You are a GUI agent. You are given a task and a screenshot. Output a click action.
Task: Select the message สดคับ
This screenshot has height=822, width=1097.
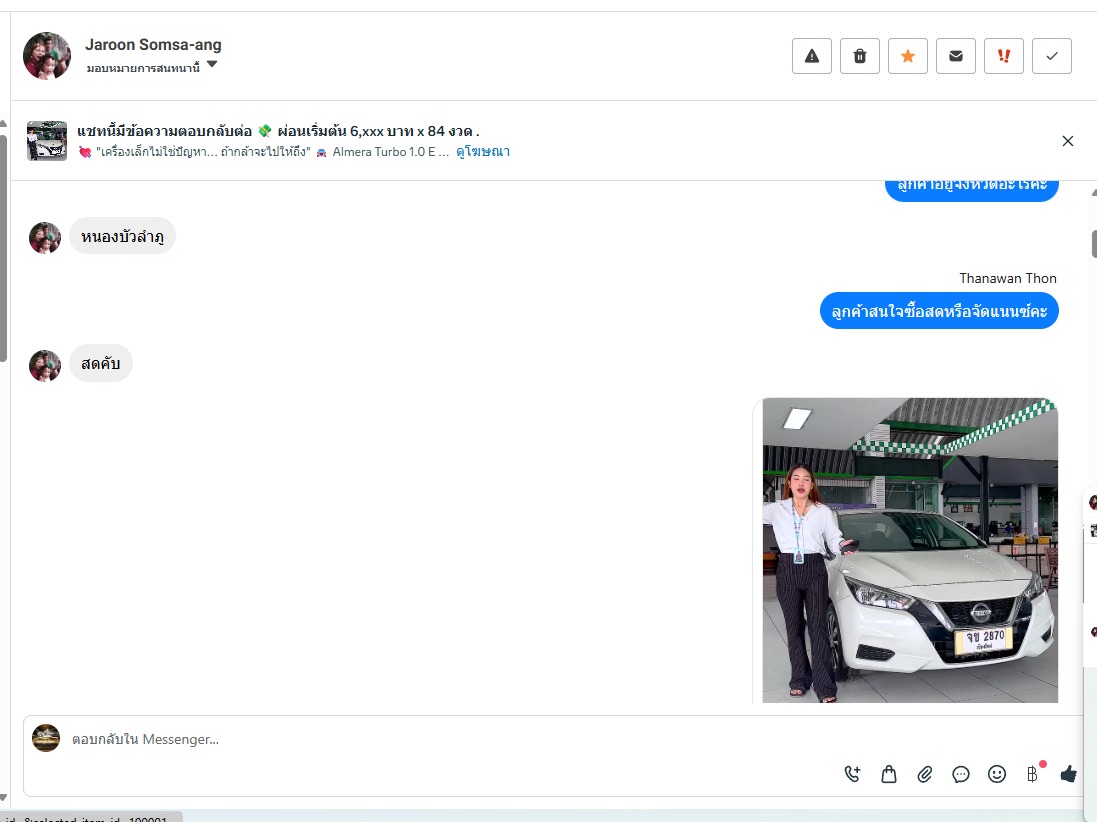101,363
